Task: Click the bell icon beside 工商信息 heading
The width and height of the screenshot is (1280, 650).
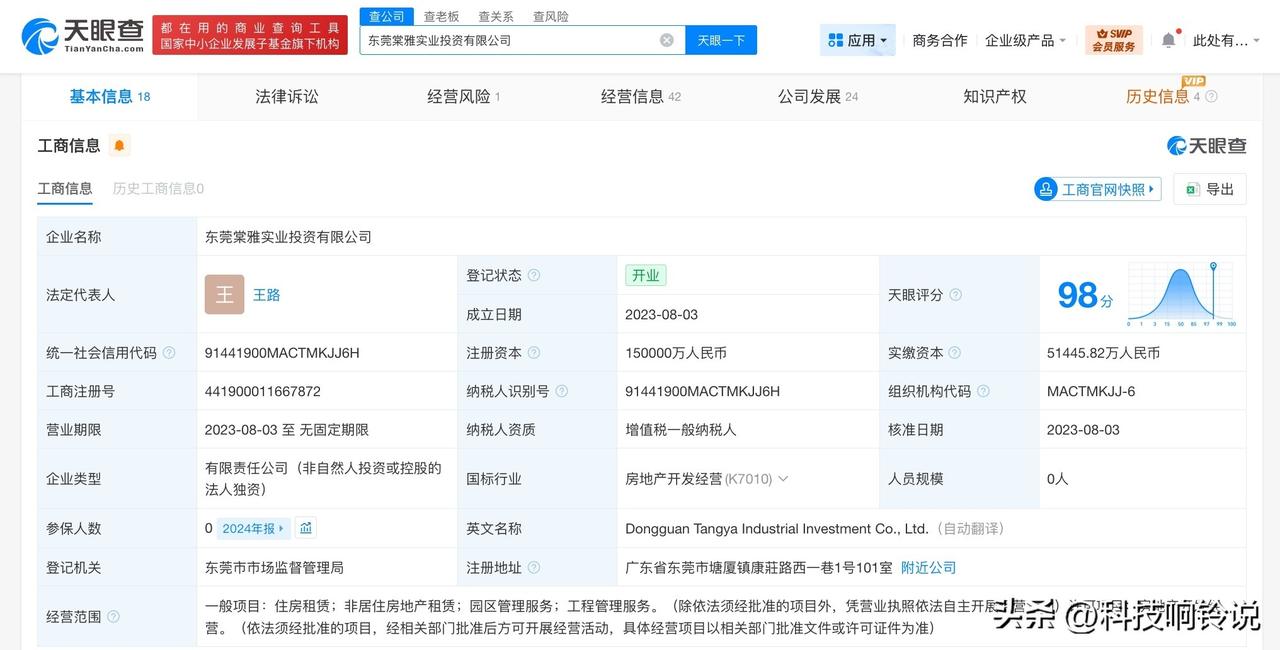Action: pyautogui.click(x=119, y=145)
